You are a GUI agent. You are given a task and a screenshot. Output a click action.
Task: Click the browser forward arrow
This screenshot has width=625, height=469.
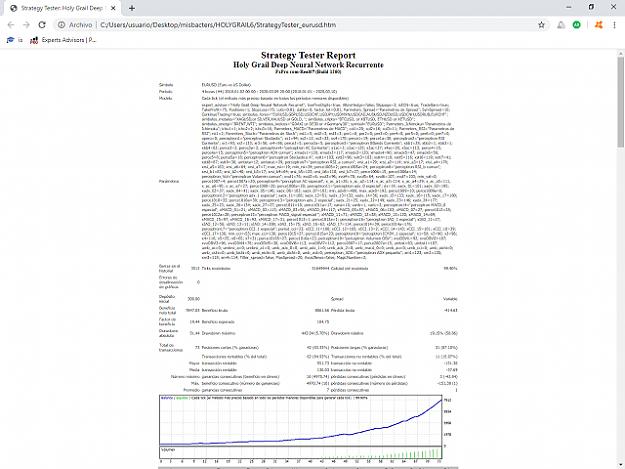26,25
